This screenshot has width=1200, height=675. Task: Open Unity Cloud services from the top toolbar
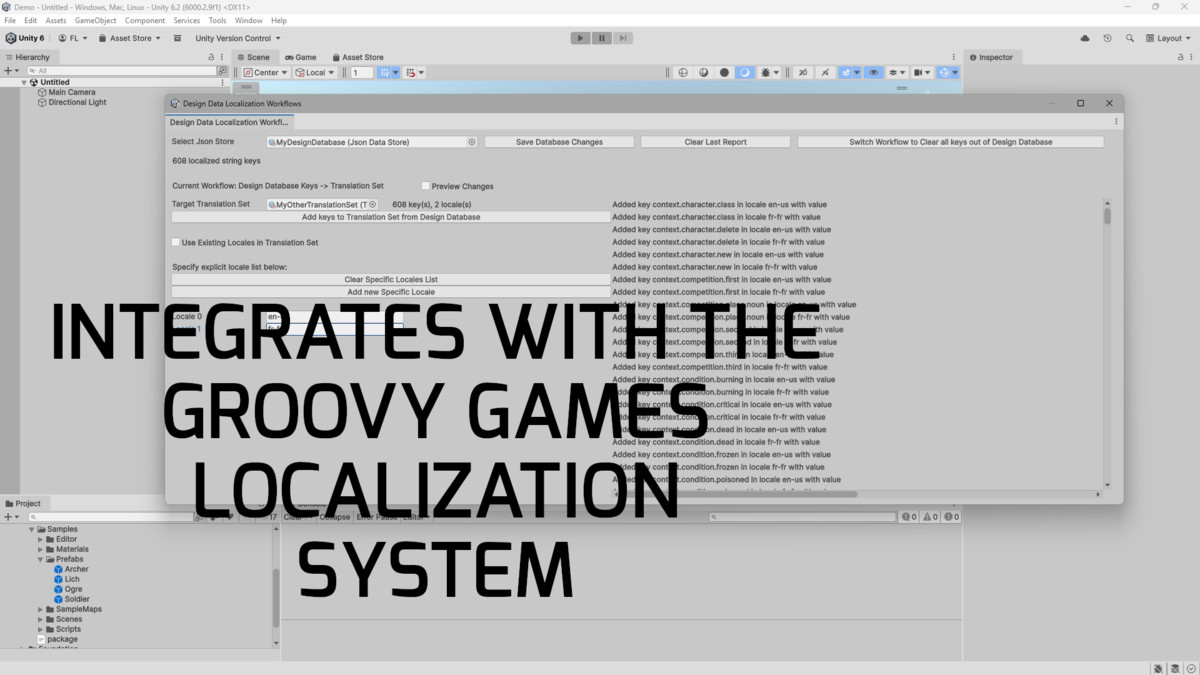(1084, 37)
